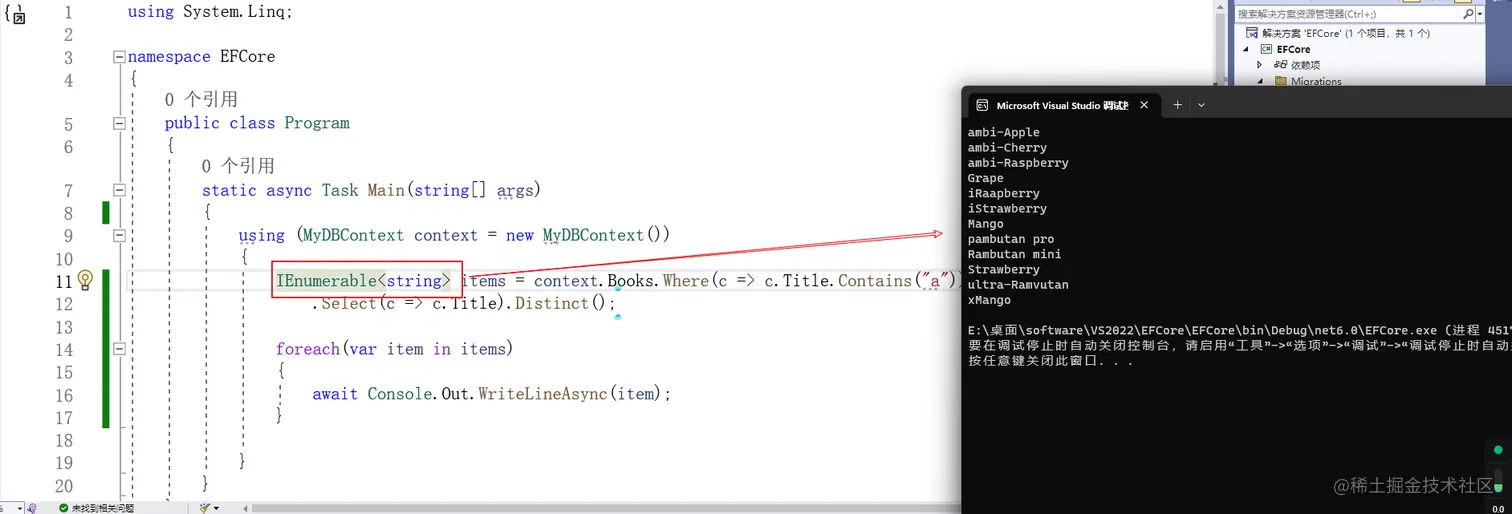Viewport: 1512px width, 514px height.
Task: Click 'ambi-Apple' in console output
Action: tap(1004, 132)
